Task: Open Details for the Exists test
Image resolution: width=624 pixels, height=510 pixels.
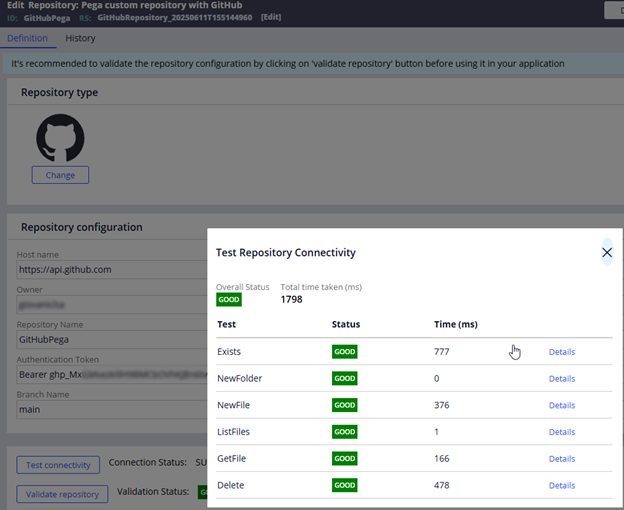Action: coord(562,352)
